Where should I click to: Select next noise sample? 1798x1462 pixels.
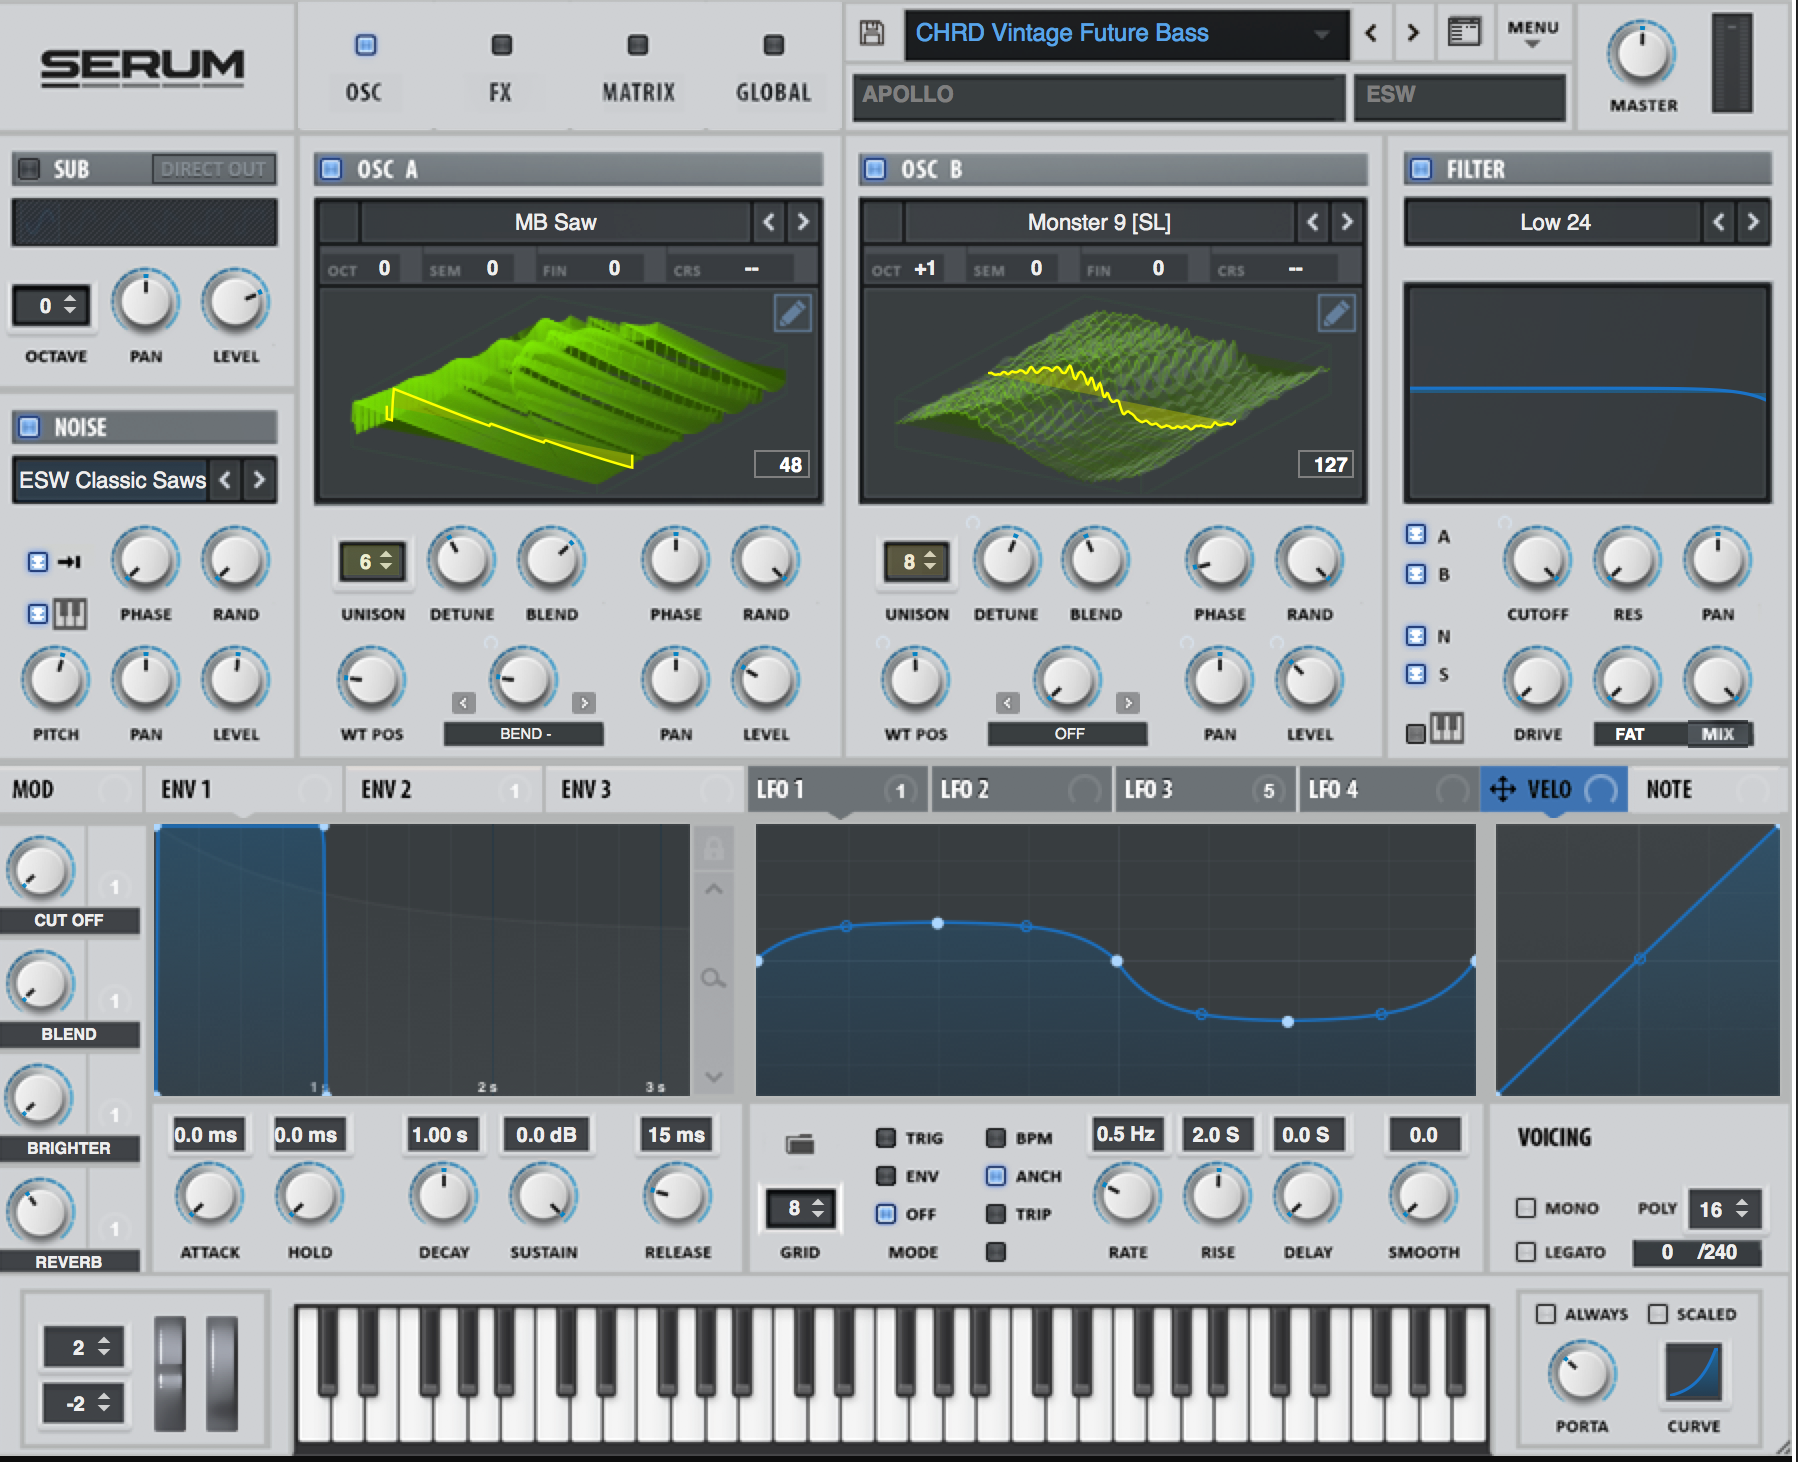tap(259, 480)
